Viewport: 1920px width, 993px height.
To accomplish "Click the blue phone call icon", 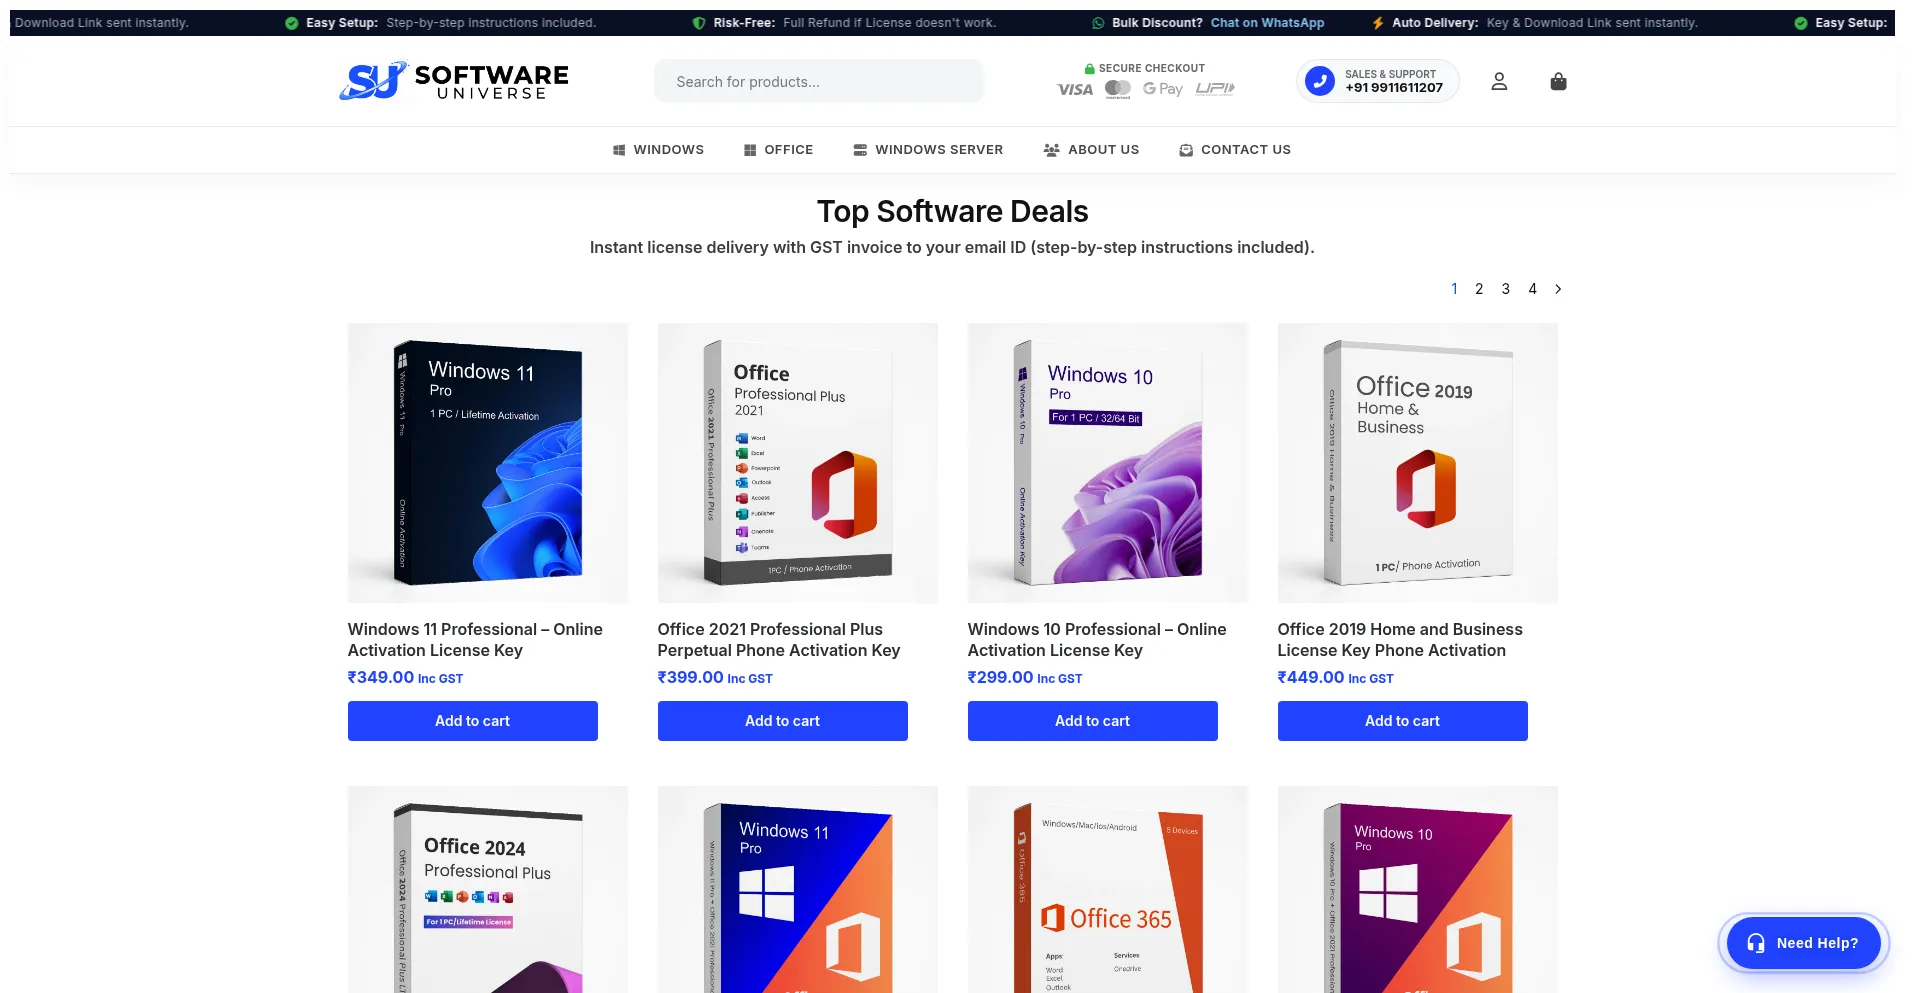I will point(1320,81).
